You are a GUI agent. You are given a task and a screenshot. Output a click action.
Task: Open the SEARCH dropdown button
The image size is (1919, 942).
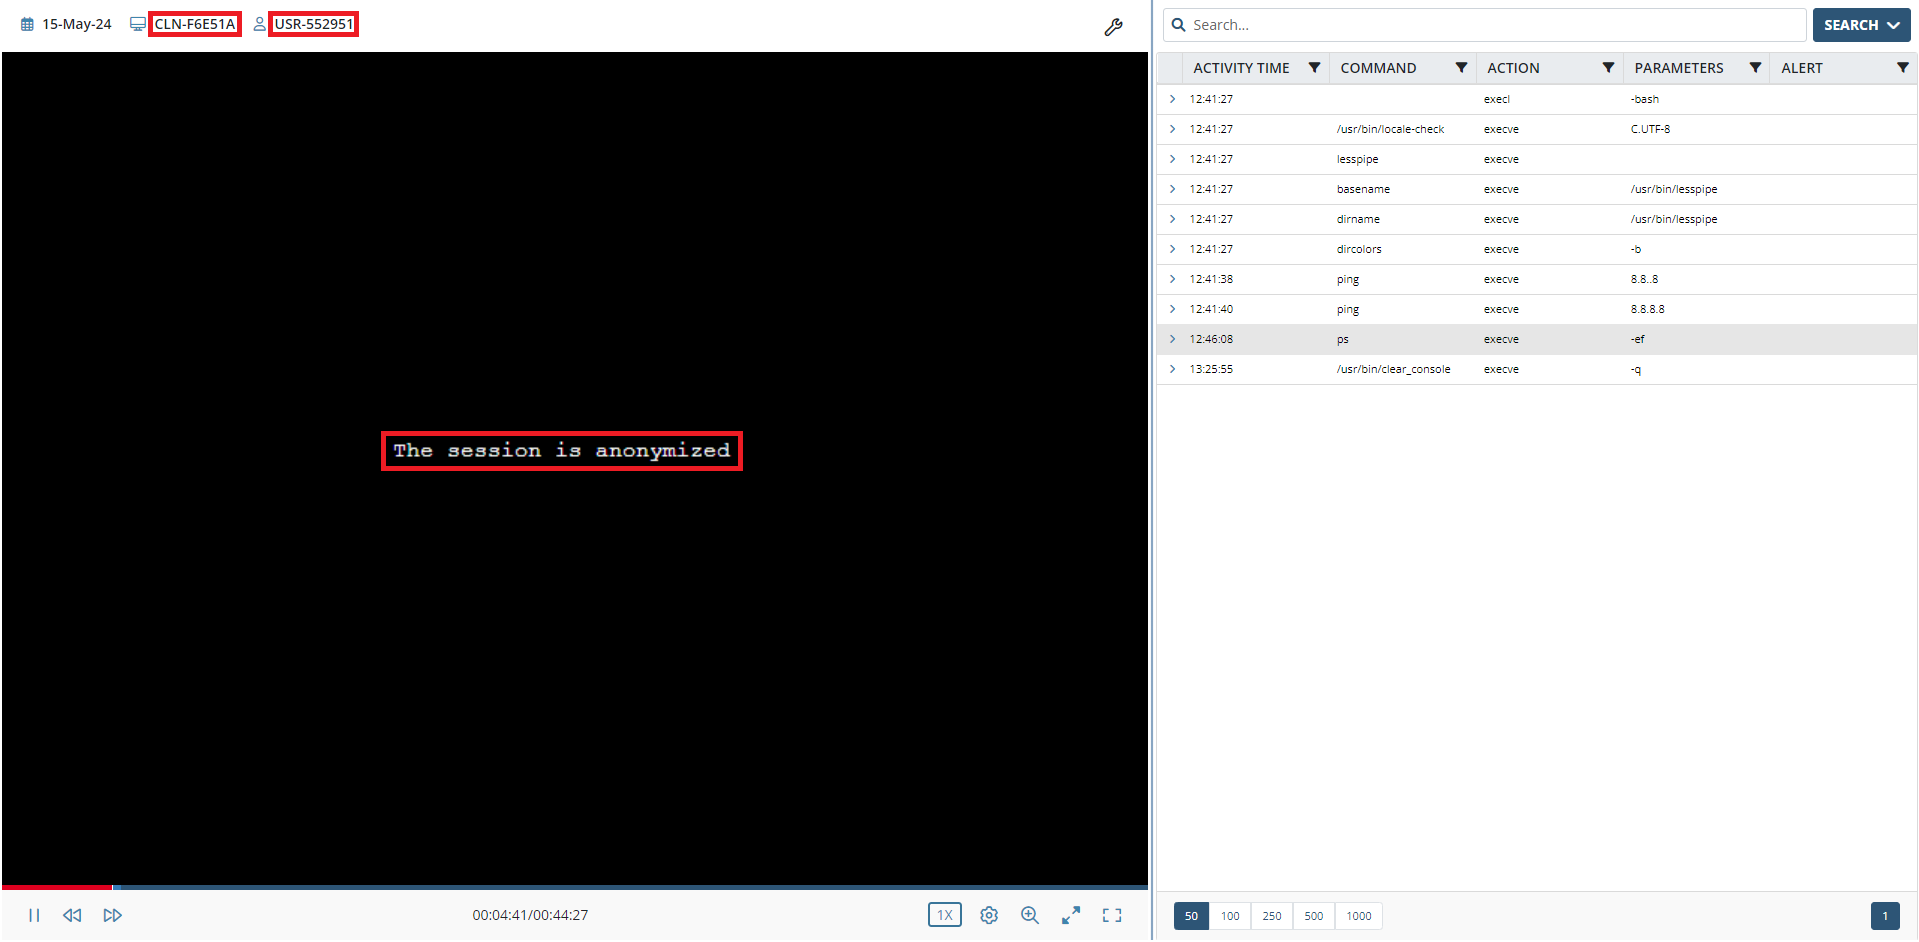coord(1861,25)
